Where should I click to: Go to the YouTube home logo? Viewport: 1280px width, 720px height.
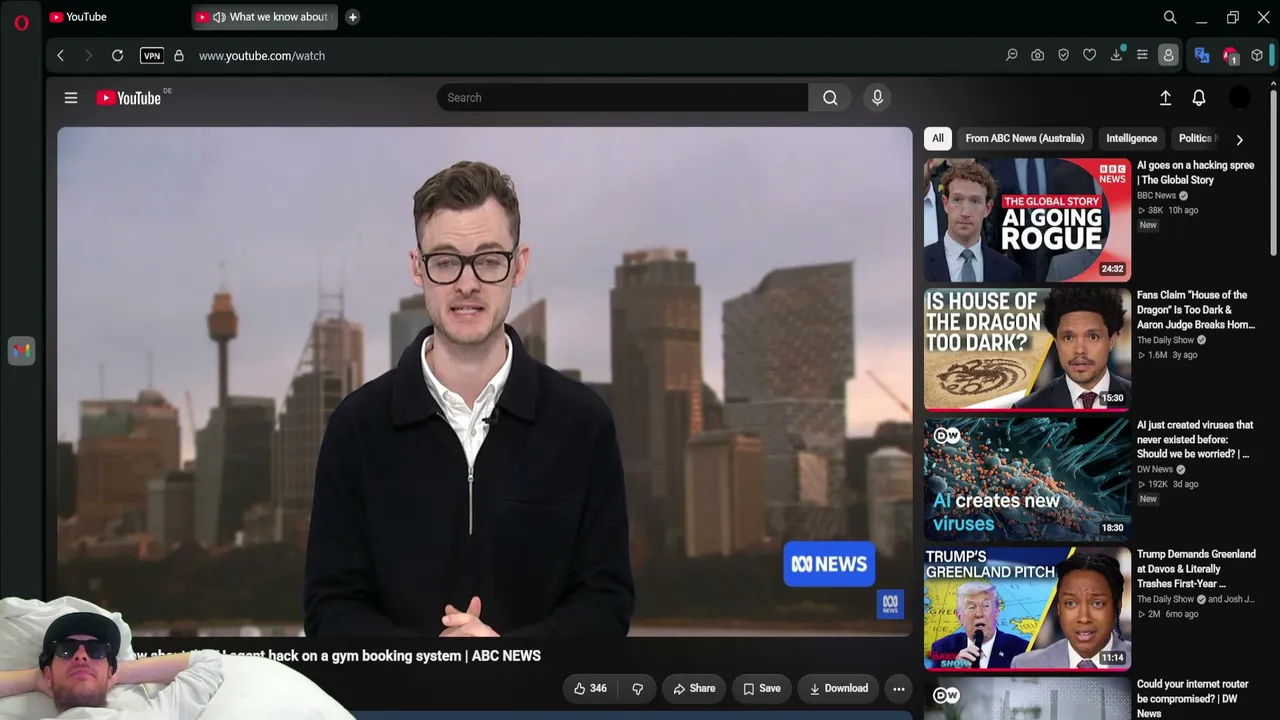(x=129, y=98)
